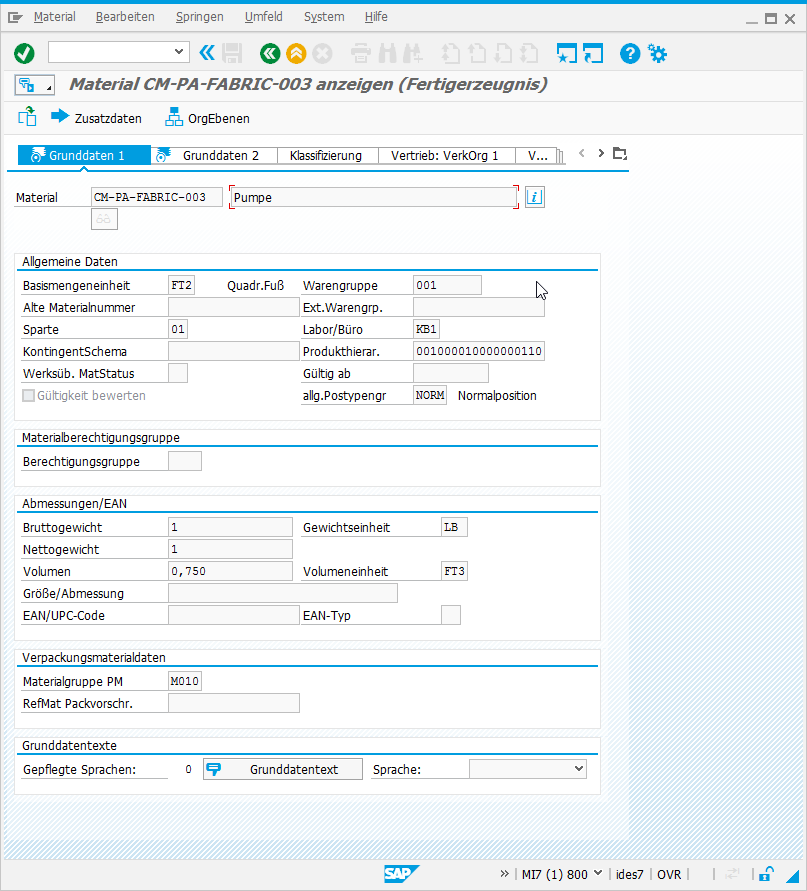Click the green checkmark Enter icon

pos(24,53)
